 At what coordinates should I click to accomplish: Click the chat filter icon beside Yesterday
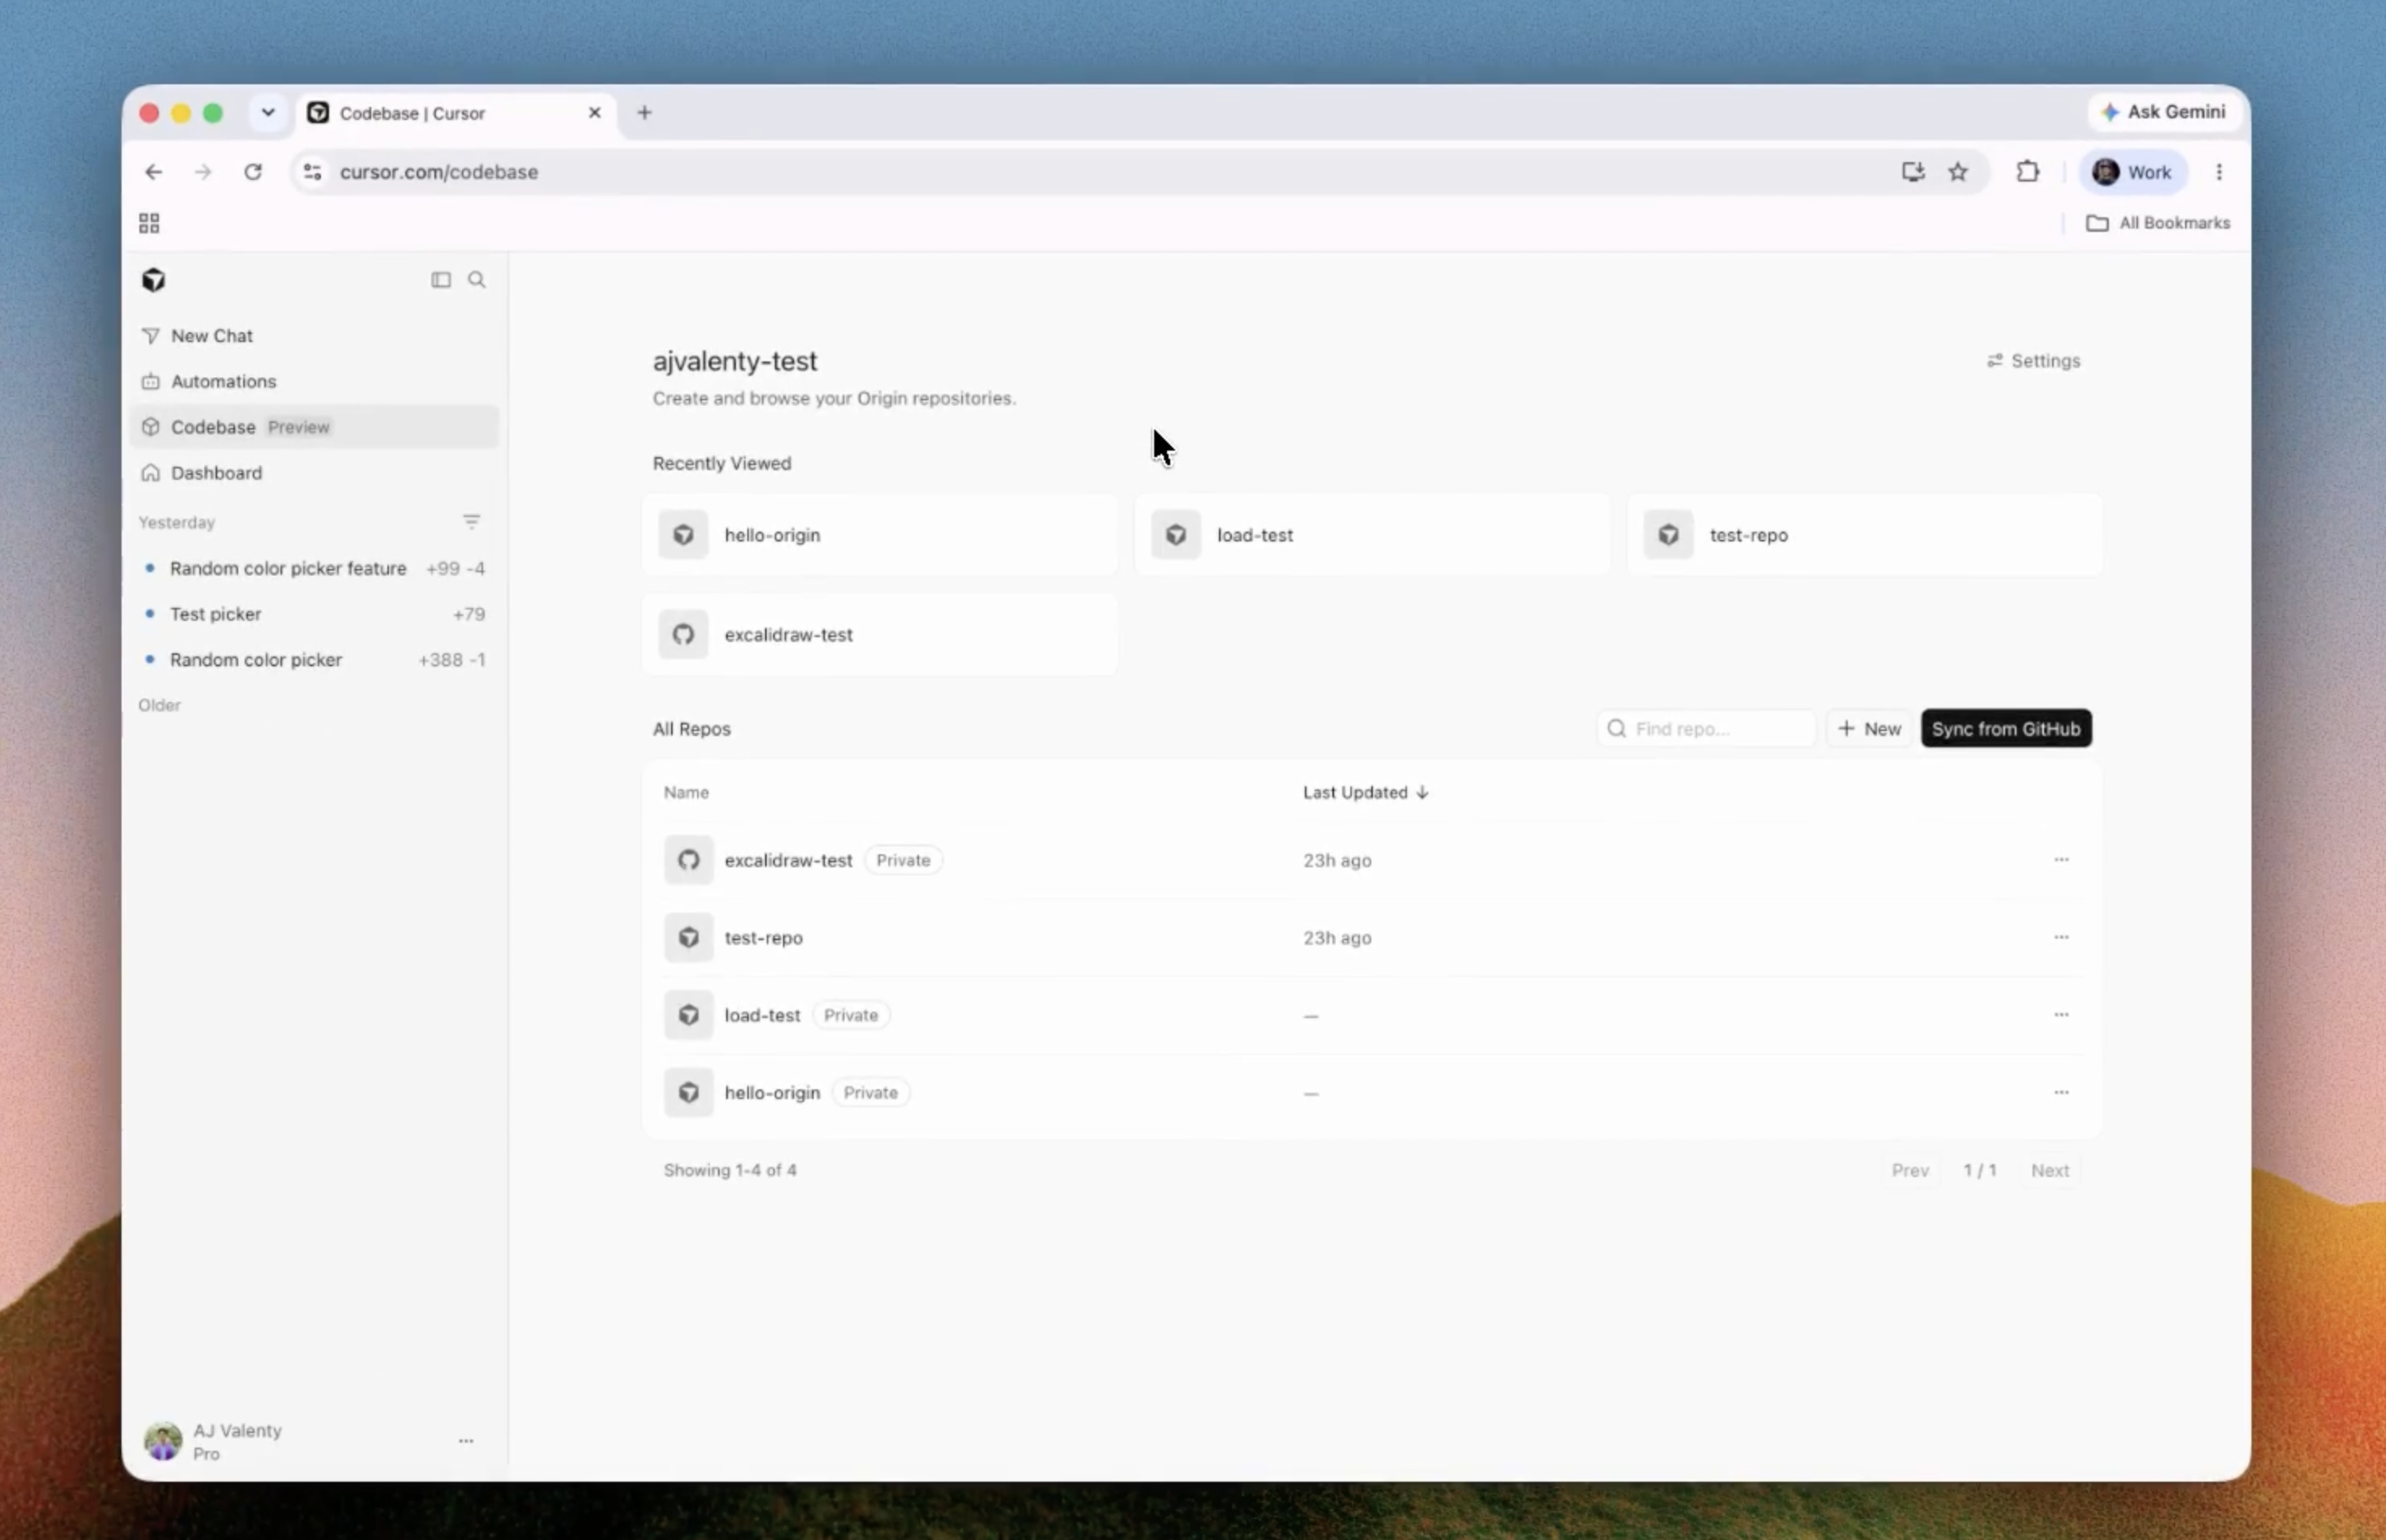coord(471,522)
